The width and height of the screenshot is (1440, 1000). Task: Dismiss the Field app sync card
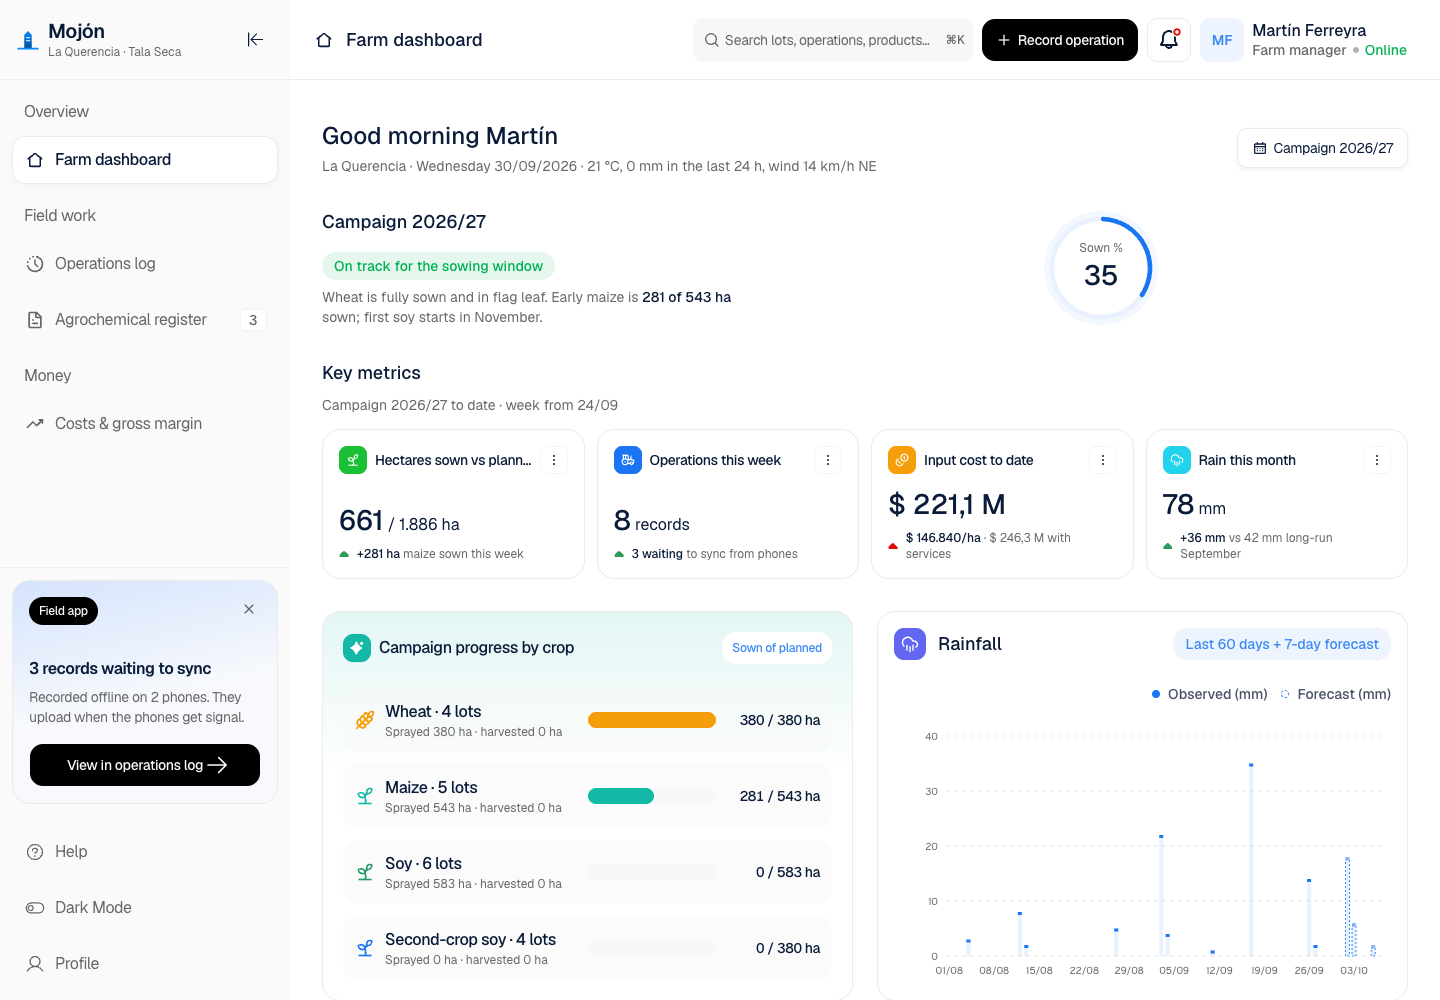pyautogui.click(x=249, y=609)
